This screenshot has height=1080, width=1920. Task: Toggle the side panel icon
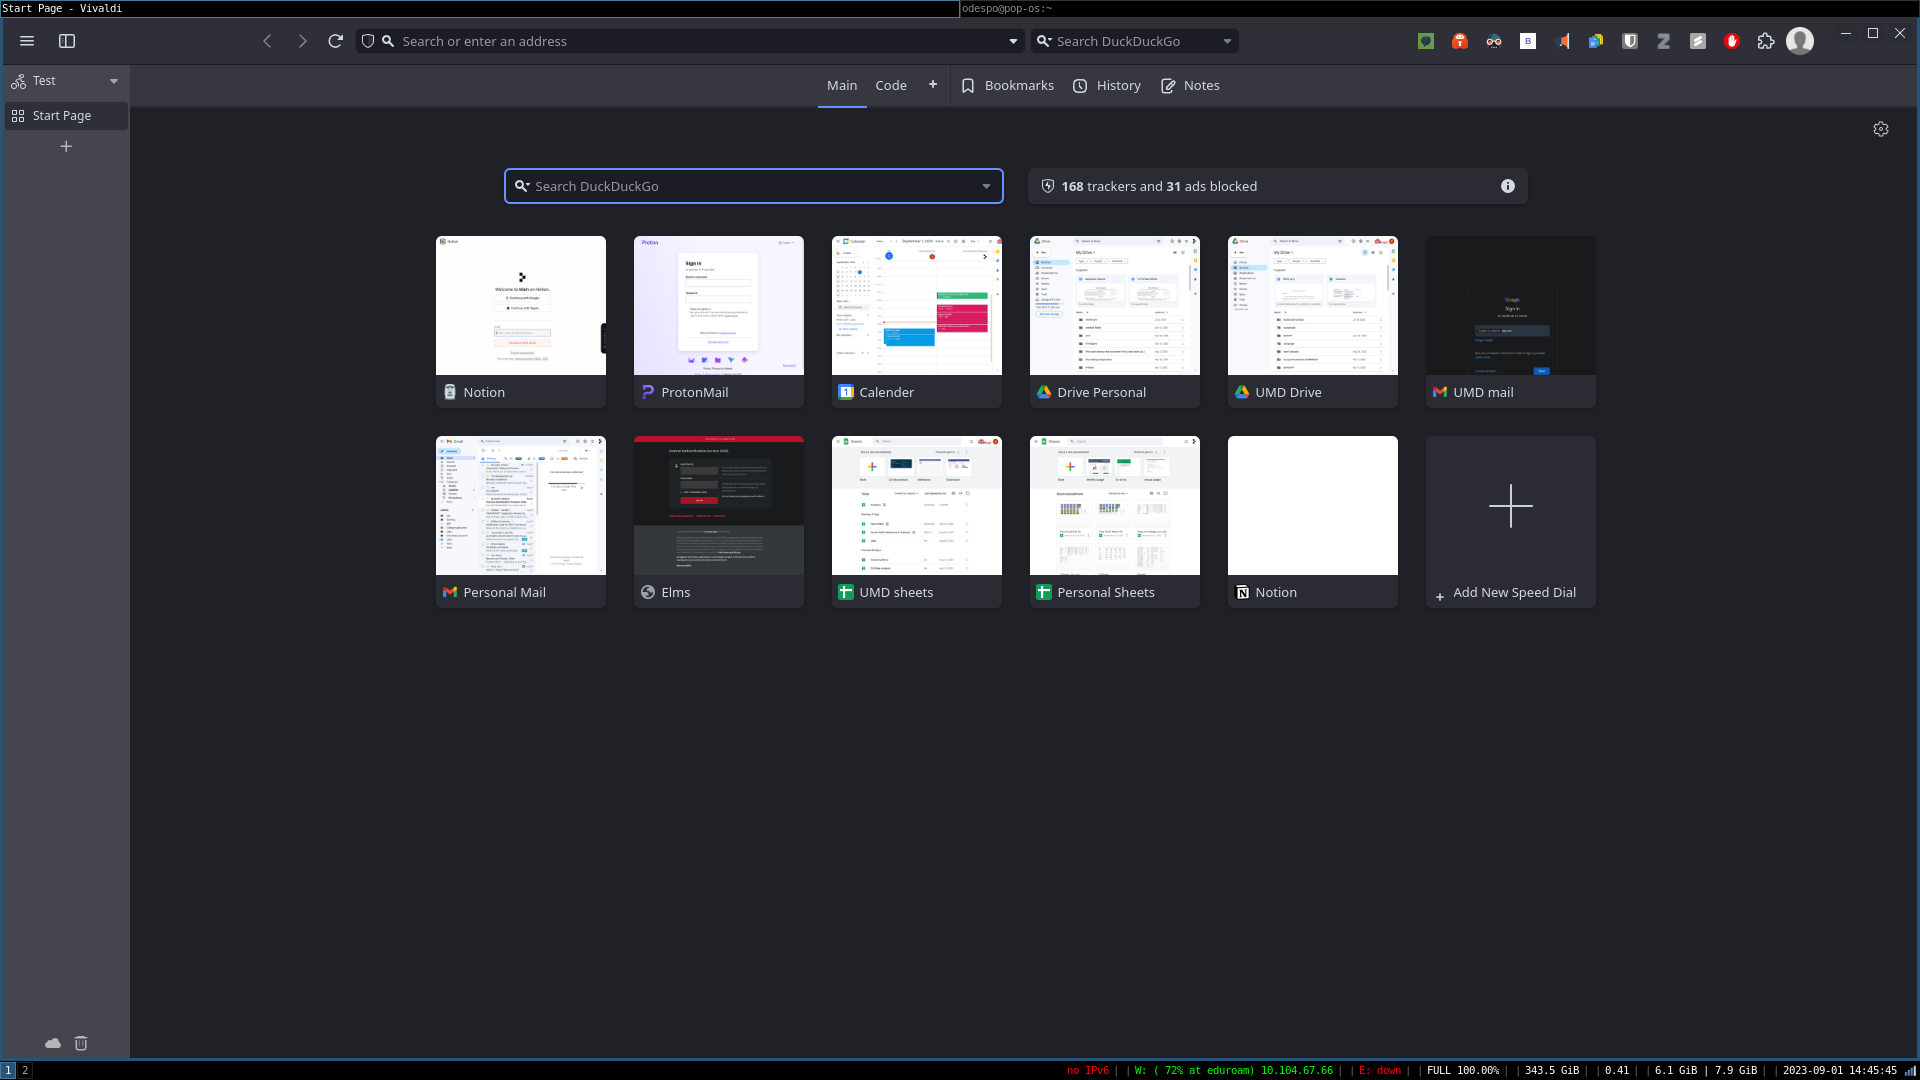click(x=67, y=41)
